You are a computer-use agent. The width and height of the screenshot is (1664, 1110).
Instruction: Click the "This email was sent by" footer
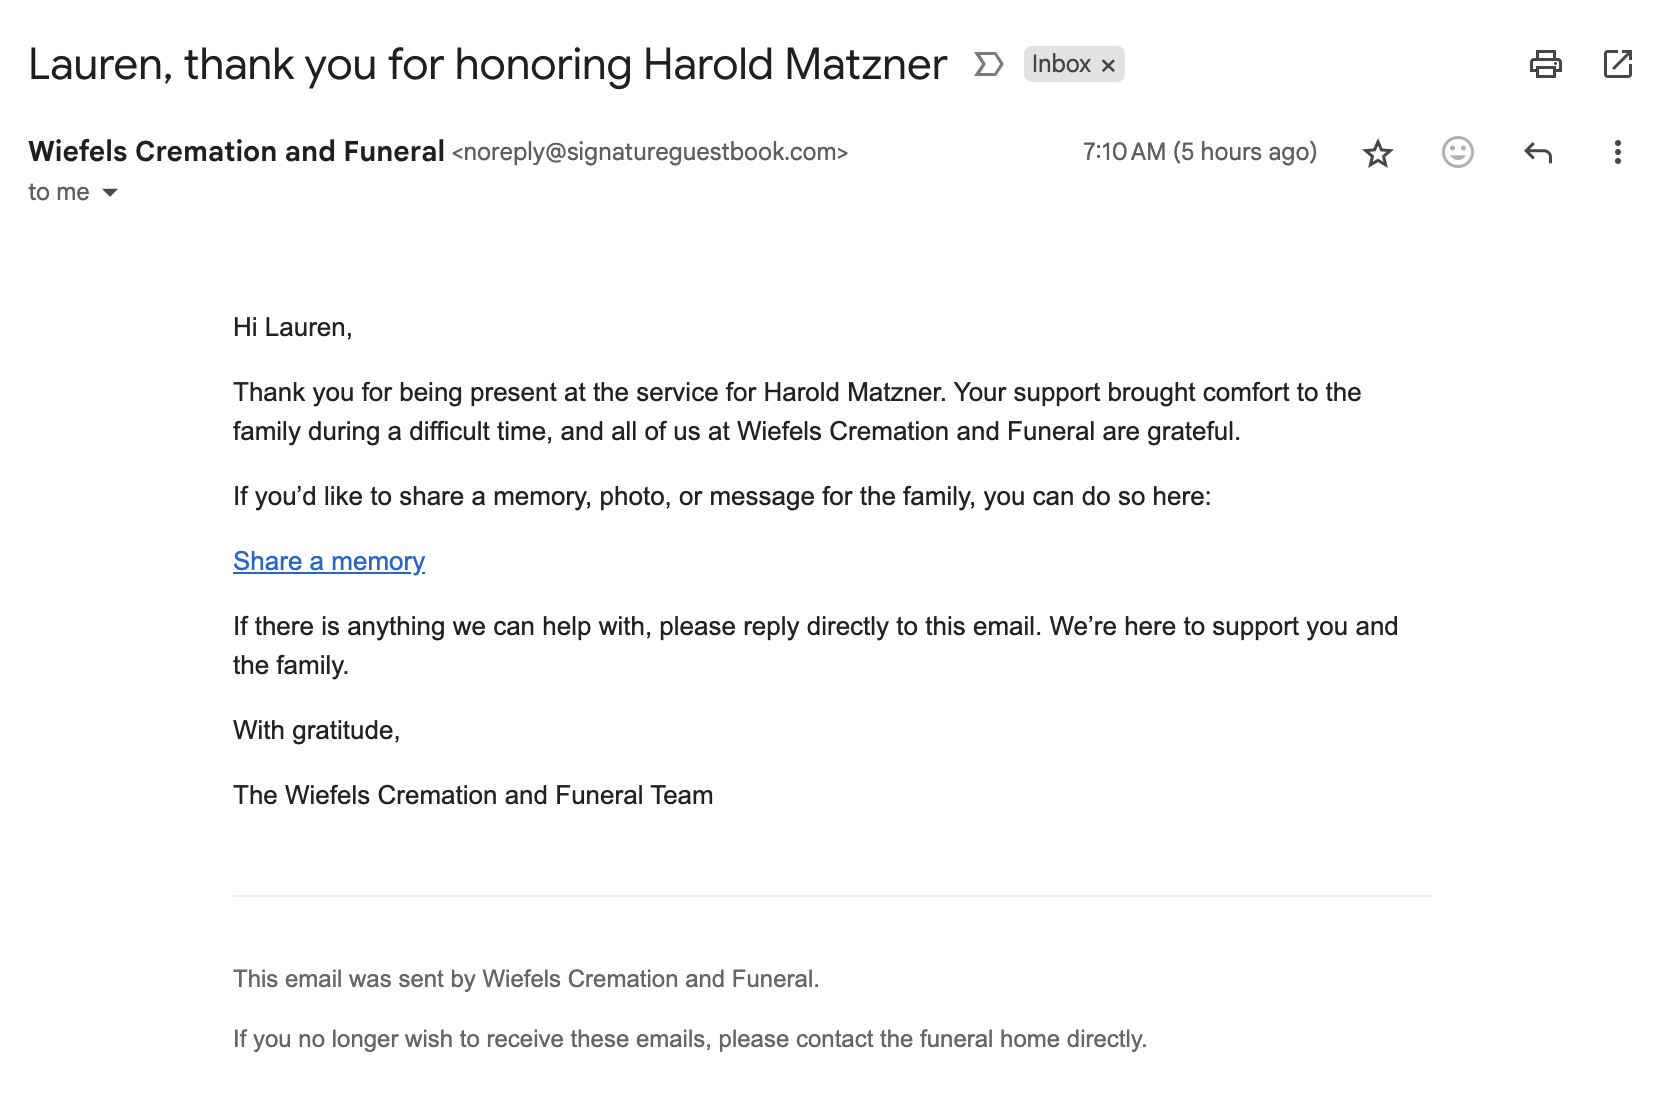pyautogui.click(x=526, y=978)
